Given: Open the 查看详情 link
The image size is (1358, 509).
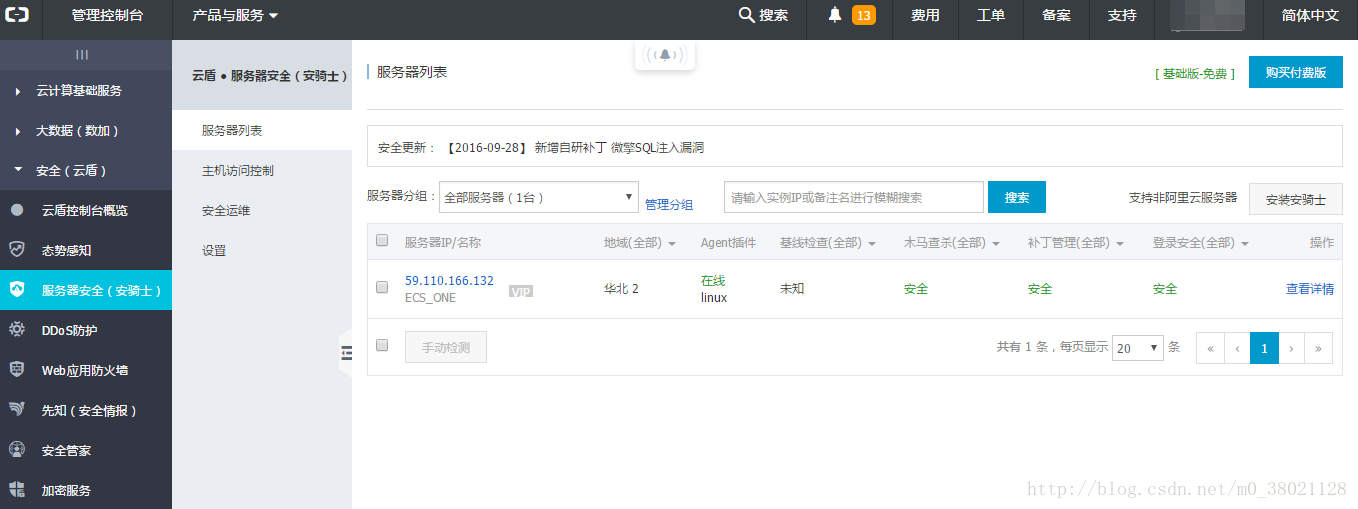Looking at the screenshot, I should (1310, 289).
